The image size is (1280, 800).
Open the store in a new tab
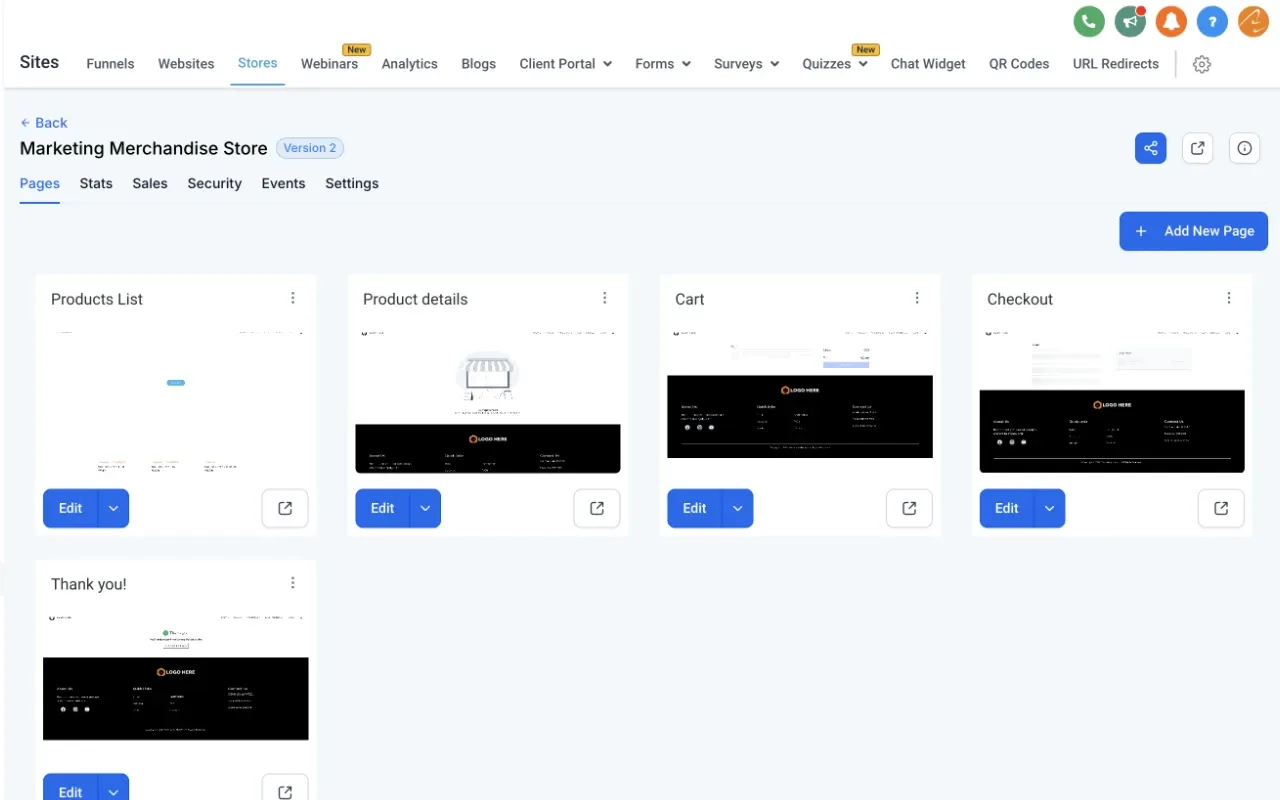tap(1197, 147)
